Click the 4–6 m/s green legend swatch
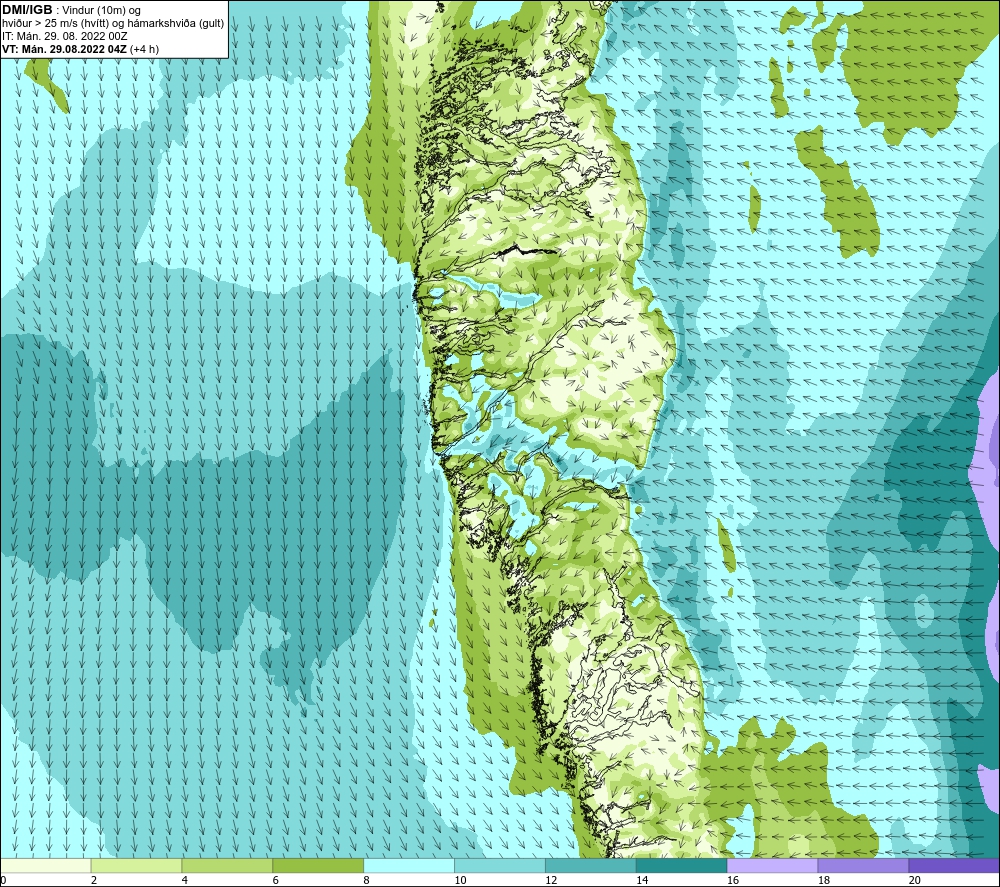The width and height of the screenshot is (1000, 887). pos(227,866)
